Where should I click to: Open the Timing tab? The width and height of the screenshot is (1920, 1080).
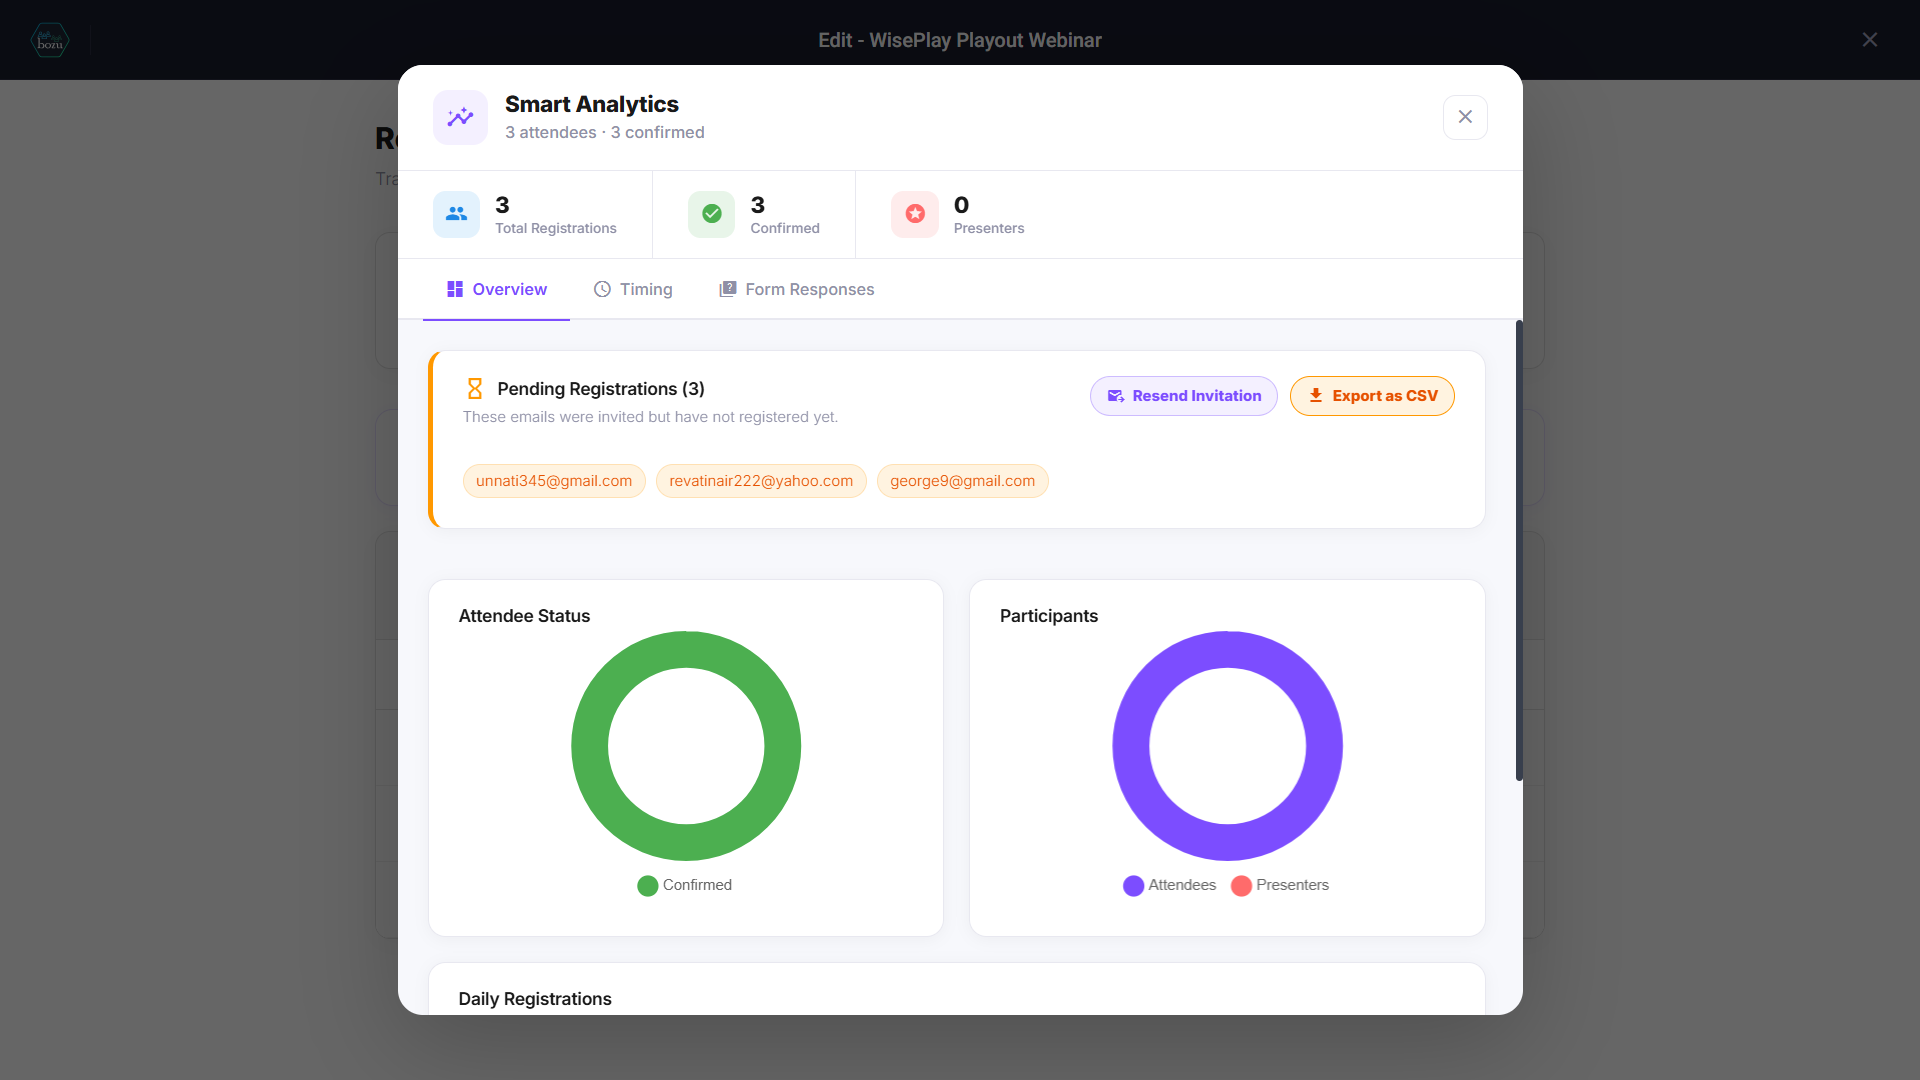point(633,289)
